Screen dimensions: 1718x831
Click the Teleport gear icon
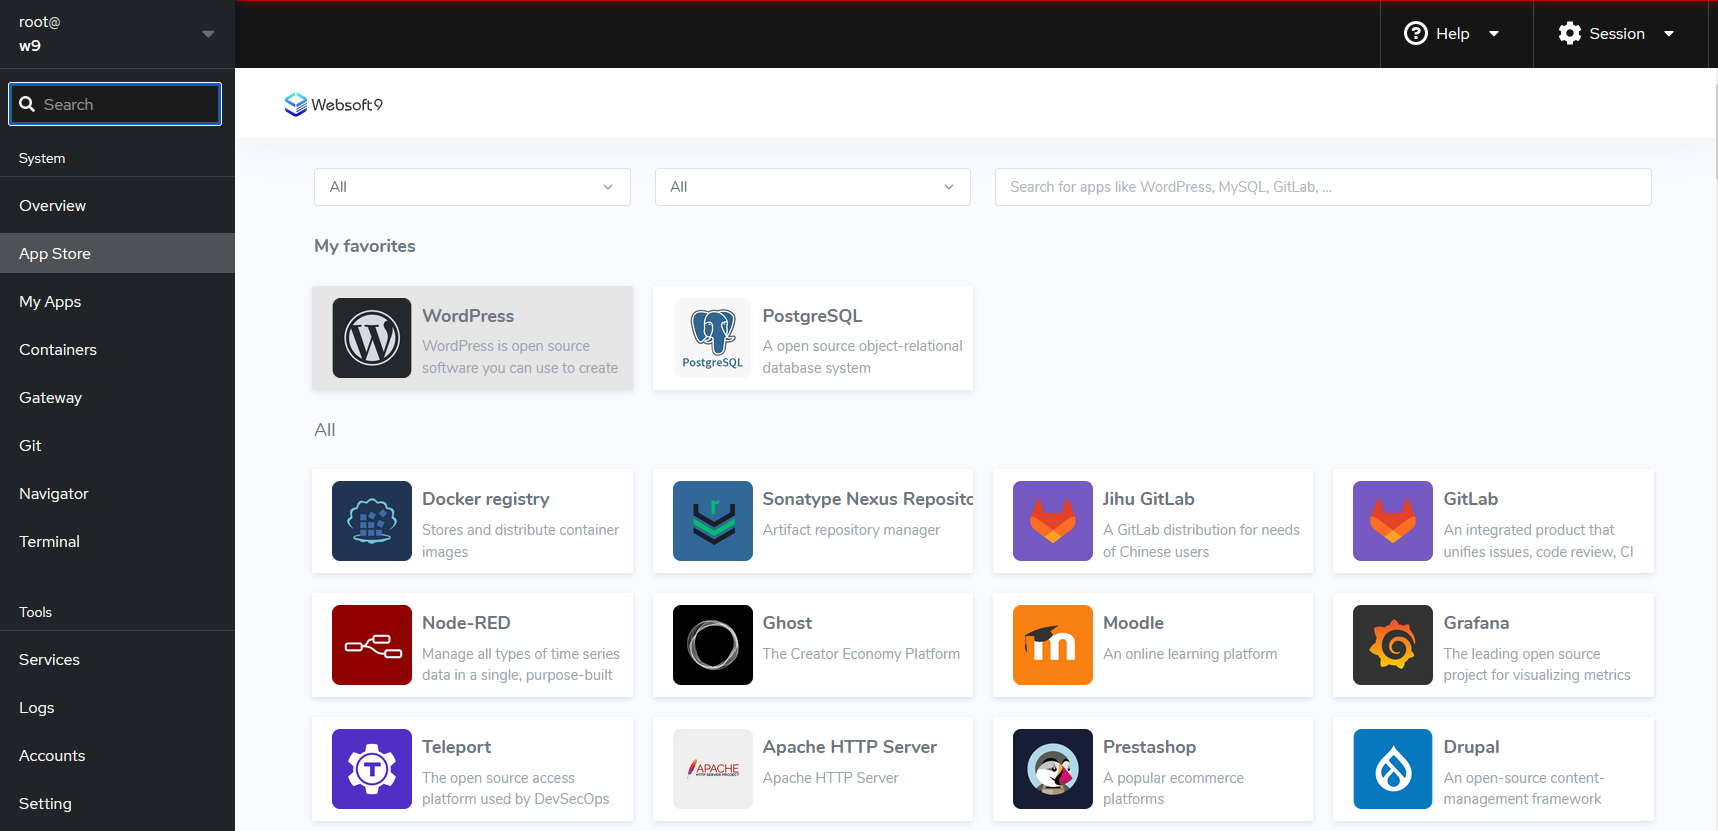(x=371, y=769)
